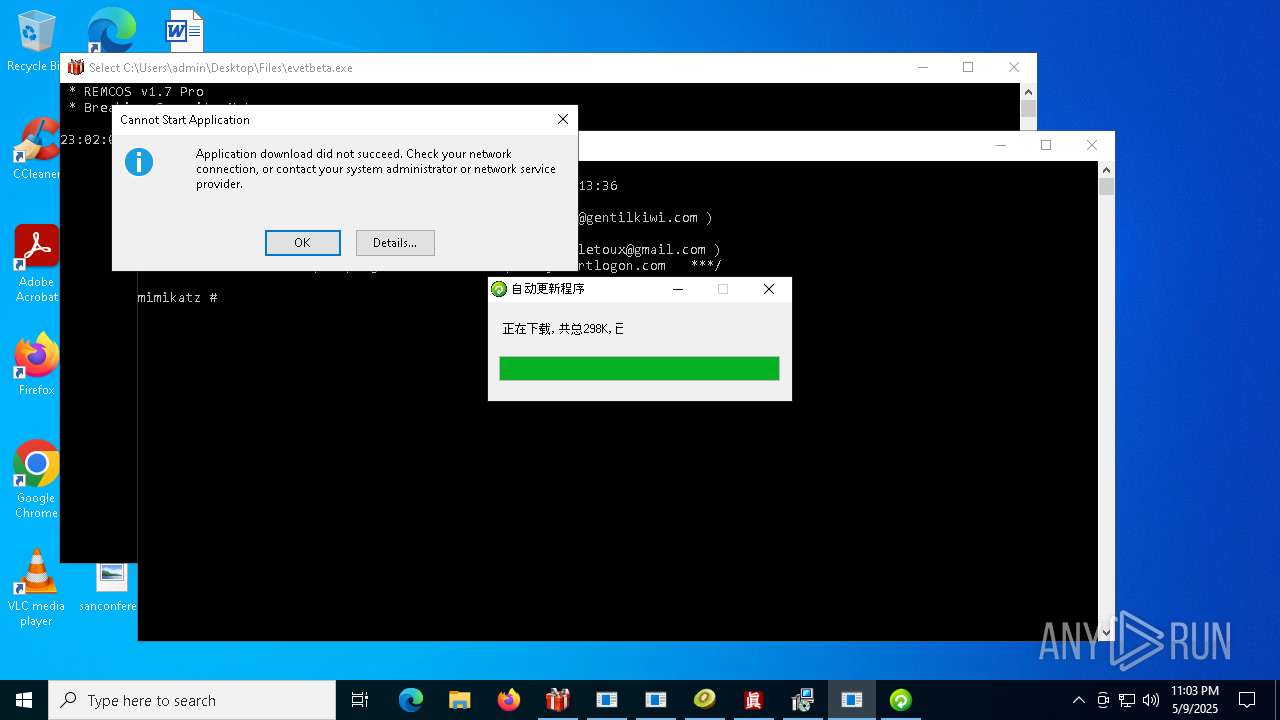The image size is (1280, 720).
Task: Switch to the red Chinese character taskbar app
Action: tap(753, 700)
